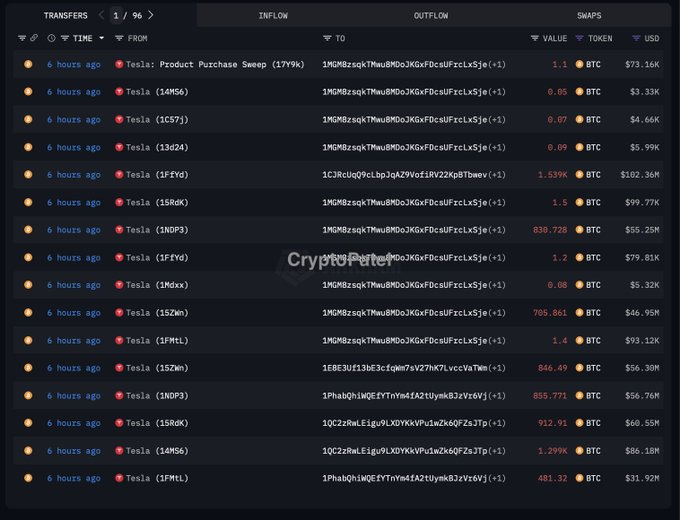
Task: Click the page number field showing 1
Action: point(116,16)
